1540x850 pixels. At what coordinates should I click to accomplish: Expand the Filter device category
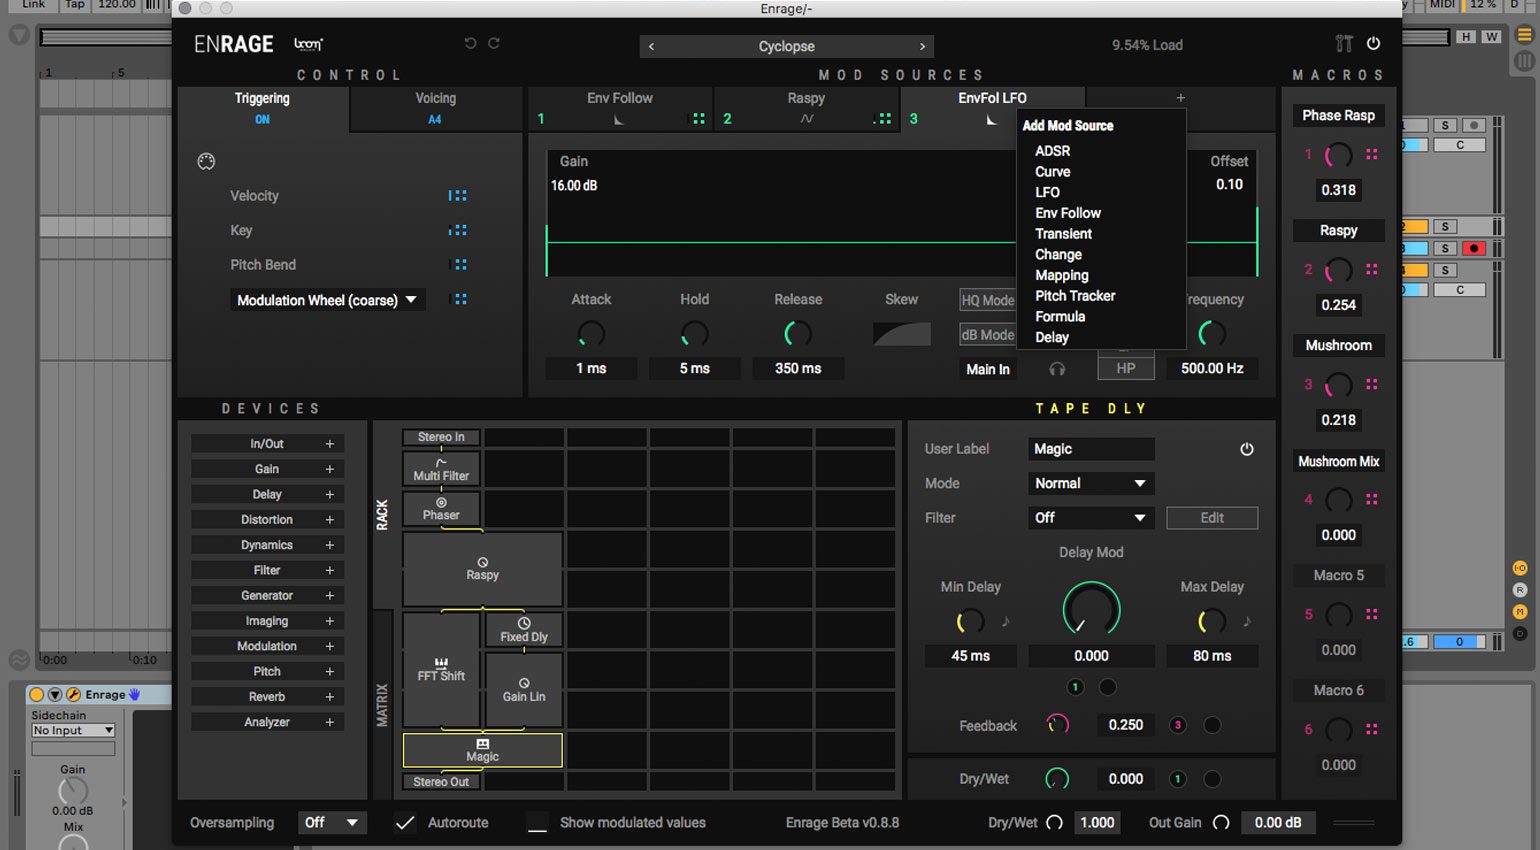coord(267,571)
